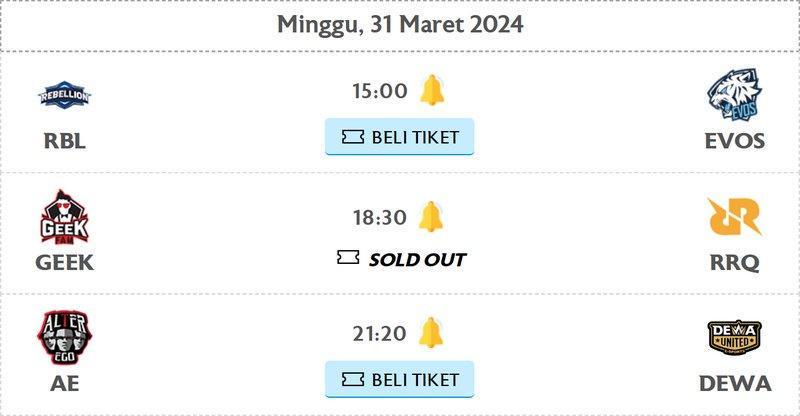800x416 pixels.
Task: Toggle reminder bell for 21:20 match
Action: point(431,333)
